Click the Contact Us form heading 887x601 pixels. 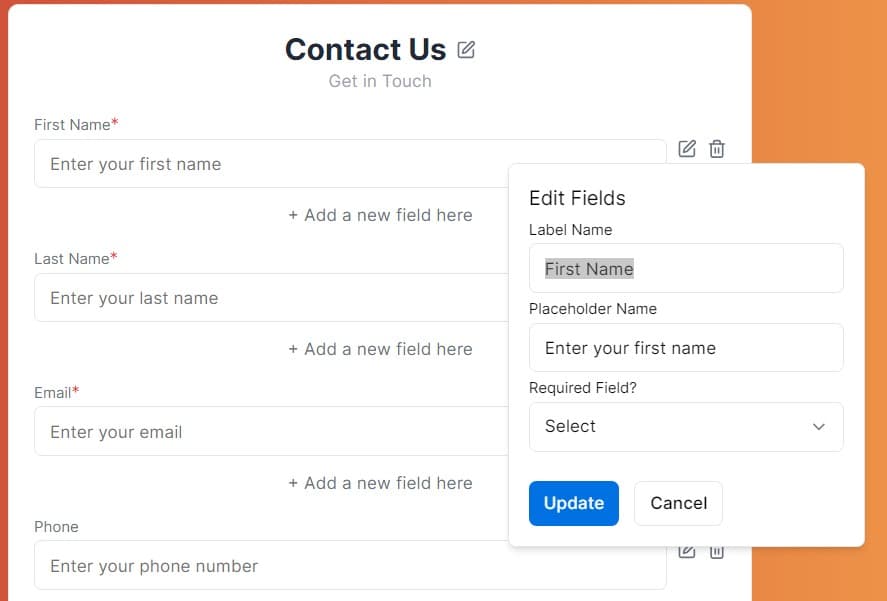(x=365, y=49)
